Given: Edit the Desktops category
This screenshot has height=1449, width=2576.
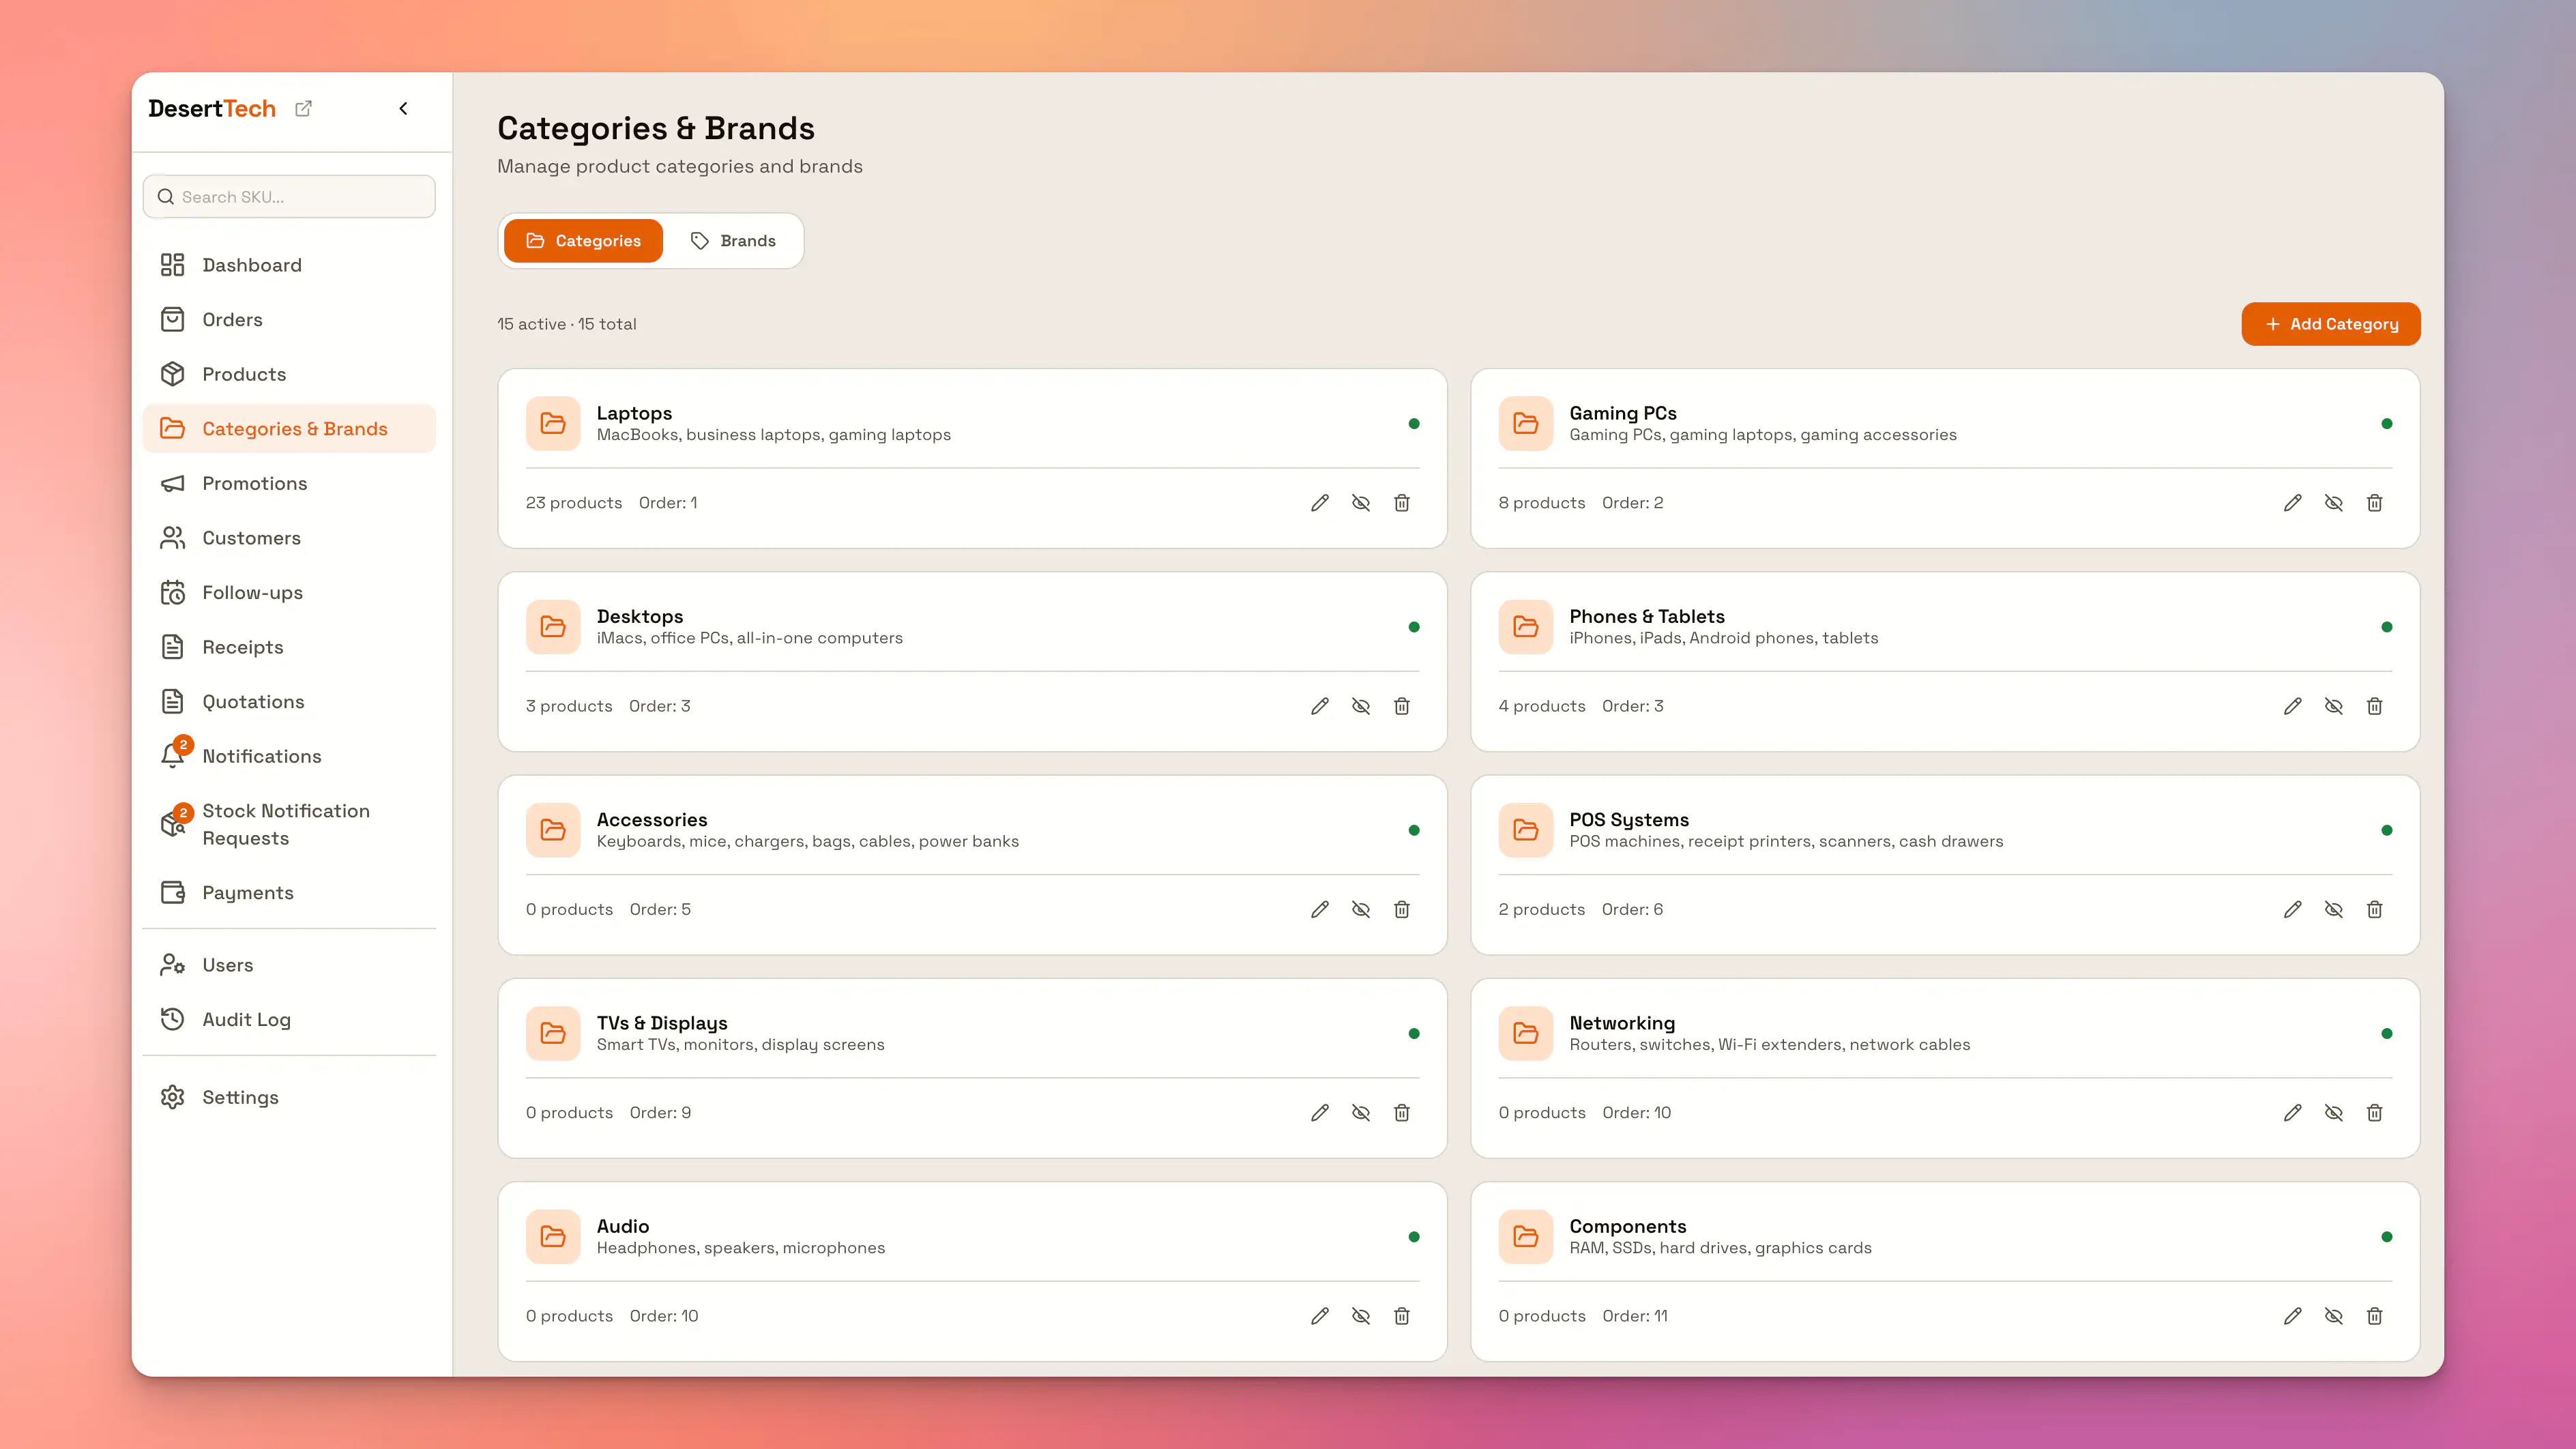Looking at the screenshot, I should tap(1320, 706).
